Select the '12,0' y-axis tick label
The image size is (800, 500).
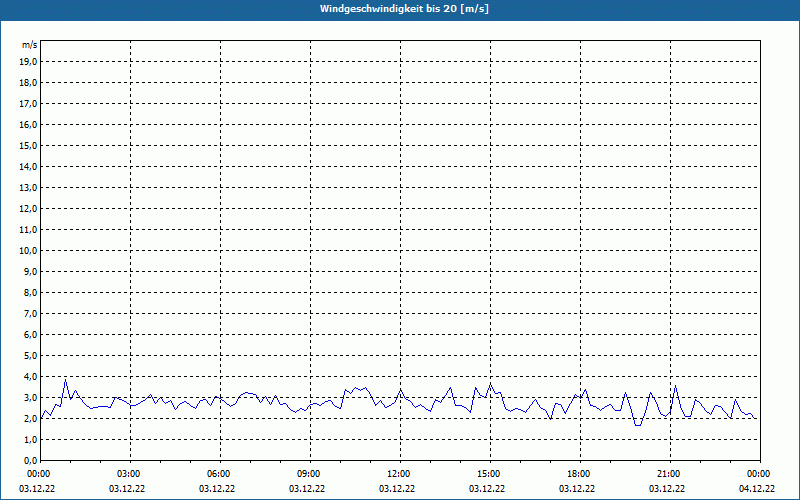click(x=28, y=208)
